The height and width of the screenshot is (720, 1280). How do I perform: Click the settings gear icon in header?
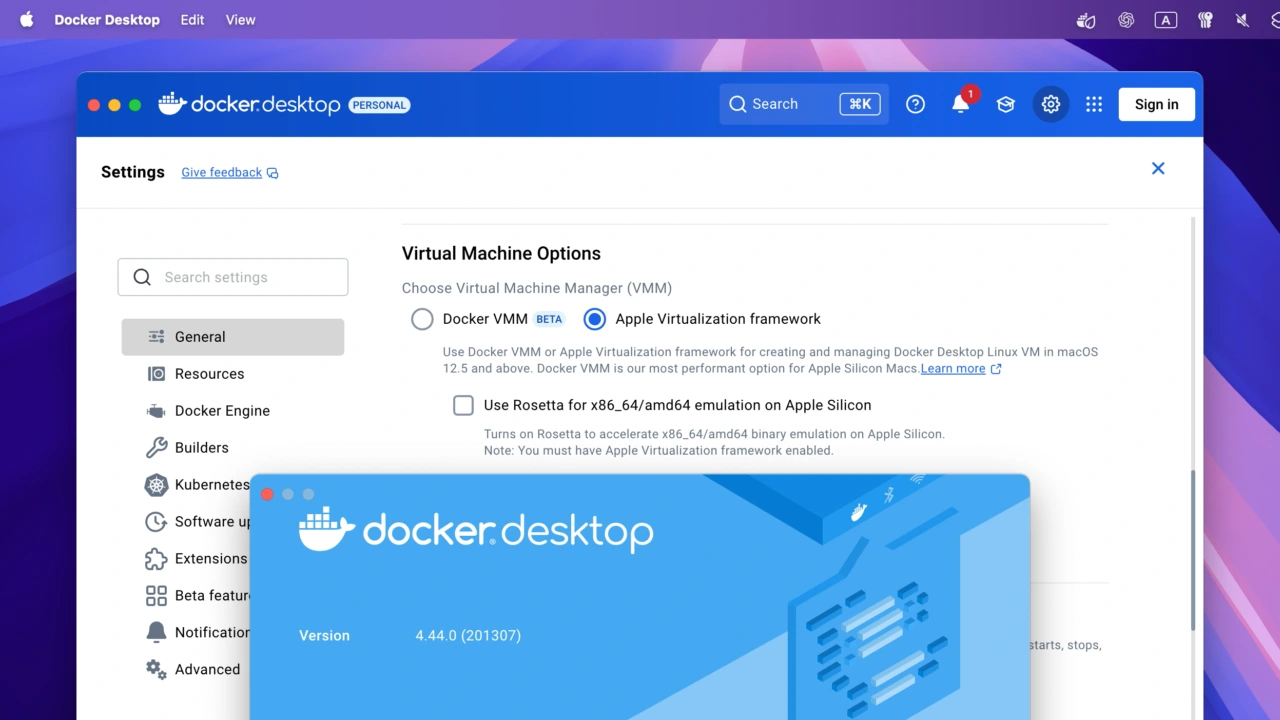1050,104
